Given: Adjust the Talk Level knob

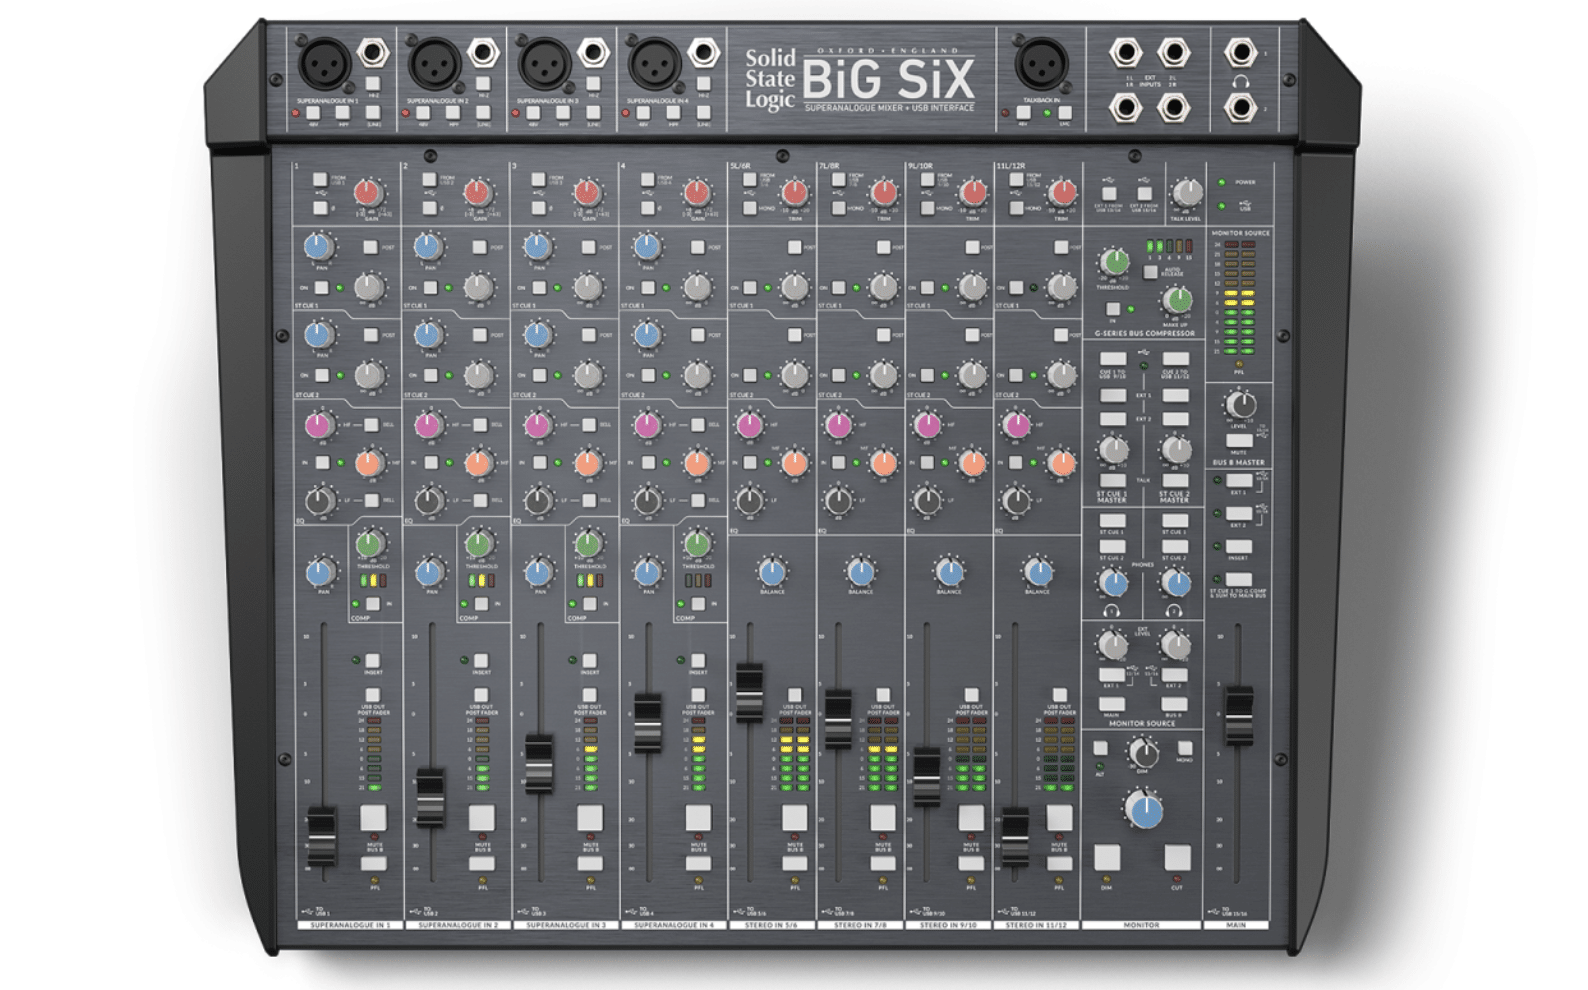Looking at the screenshot, I should click(x=1186, y=192).
